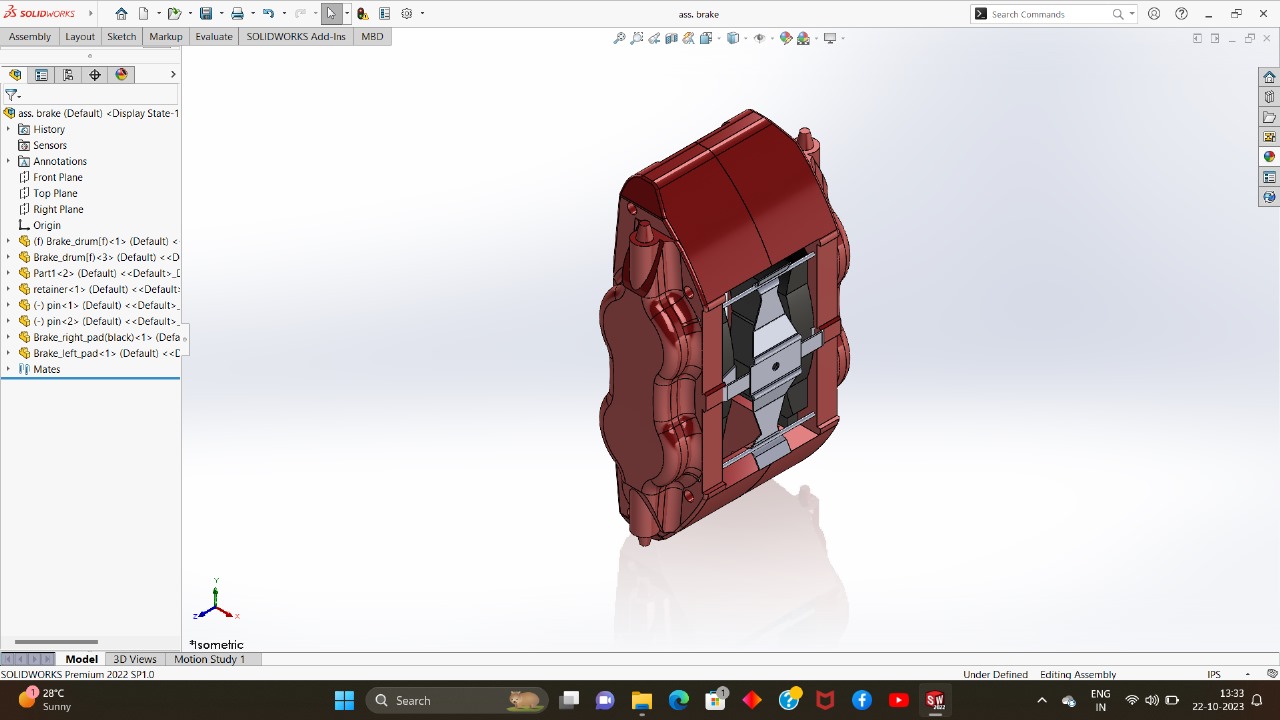Click the Rebuild traffic light icon
This screenshot has width=1280, height=720.
(362, 14)
